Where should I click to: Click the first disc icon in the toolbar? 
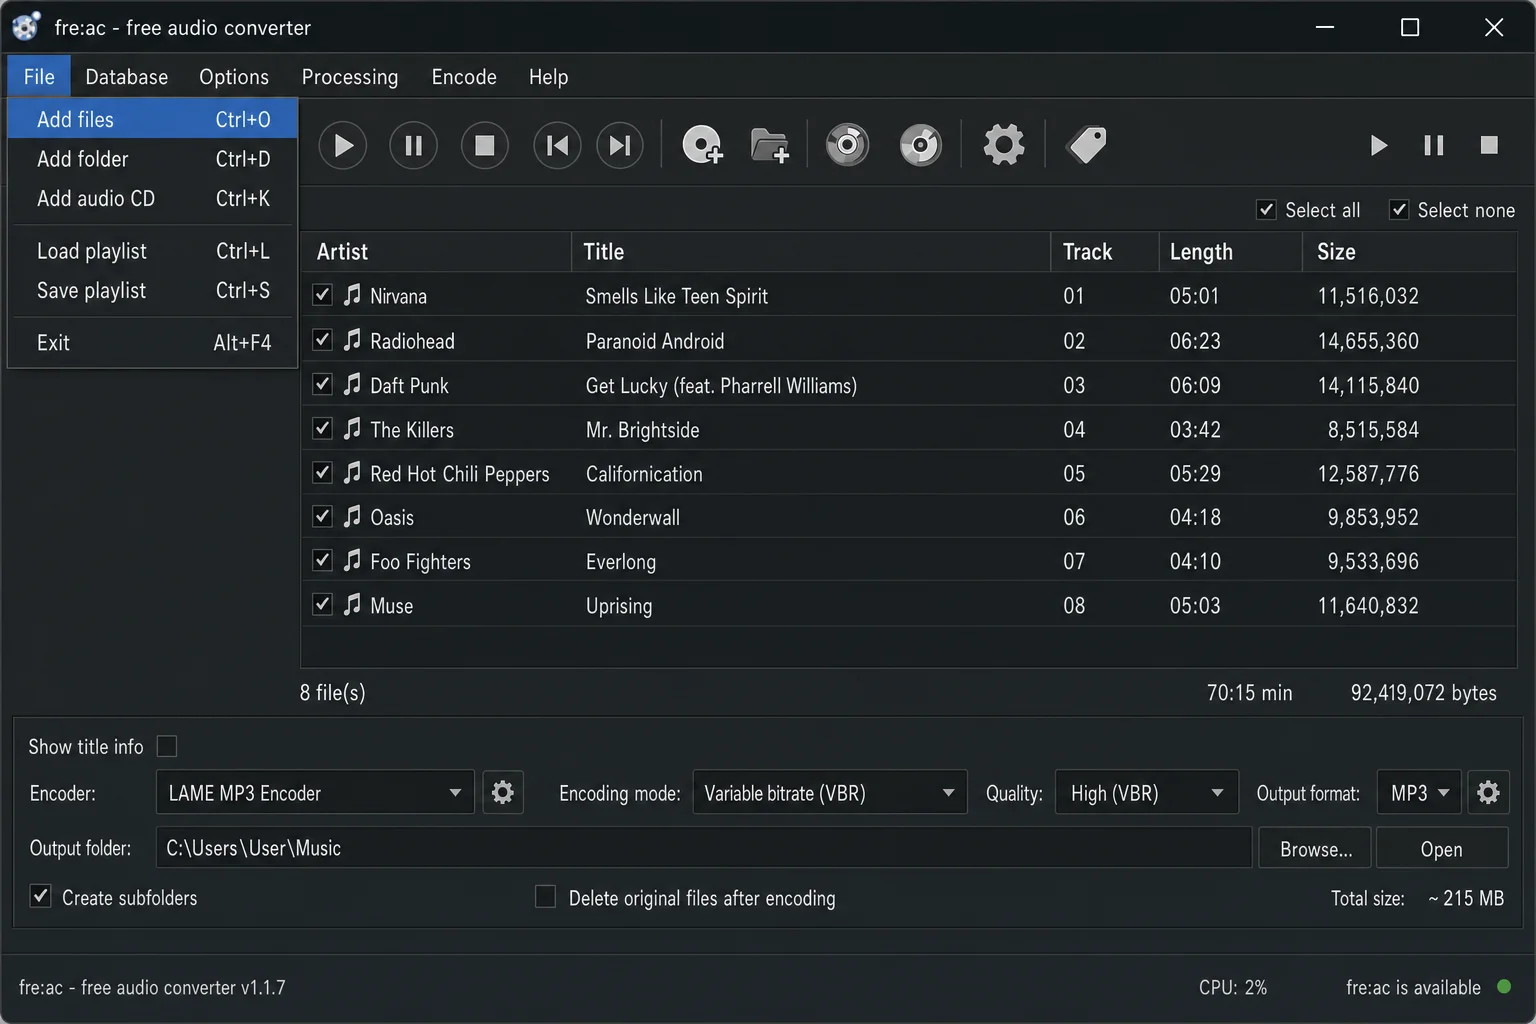(847, 146)
